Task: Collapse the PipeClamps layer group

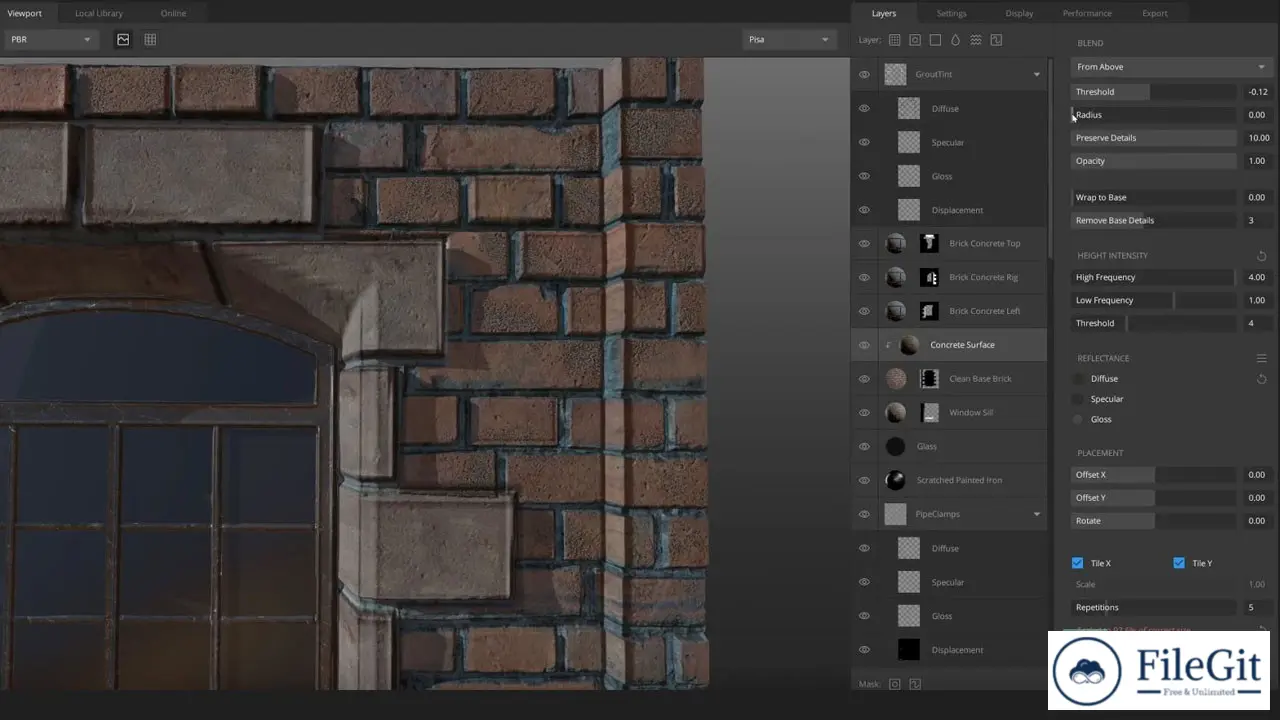Action: (1036, 514)
